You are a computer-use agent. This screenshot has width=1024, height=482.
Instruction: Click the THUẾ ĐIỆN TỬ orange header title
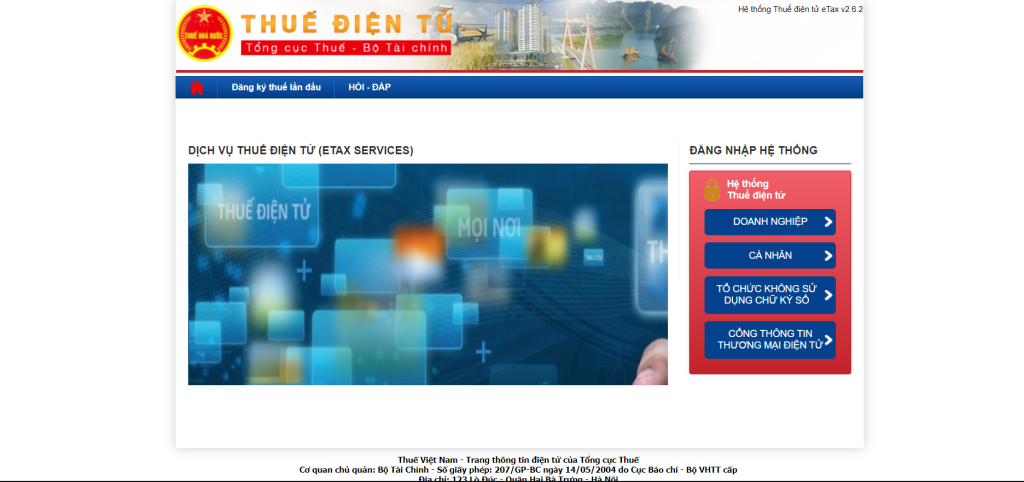[x=346, y=24]
